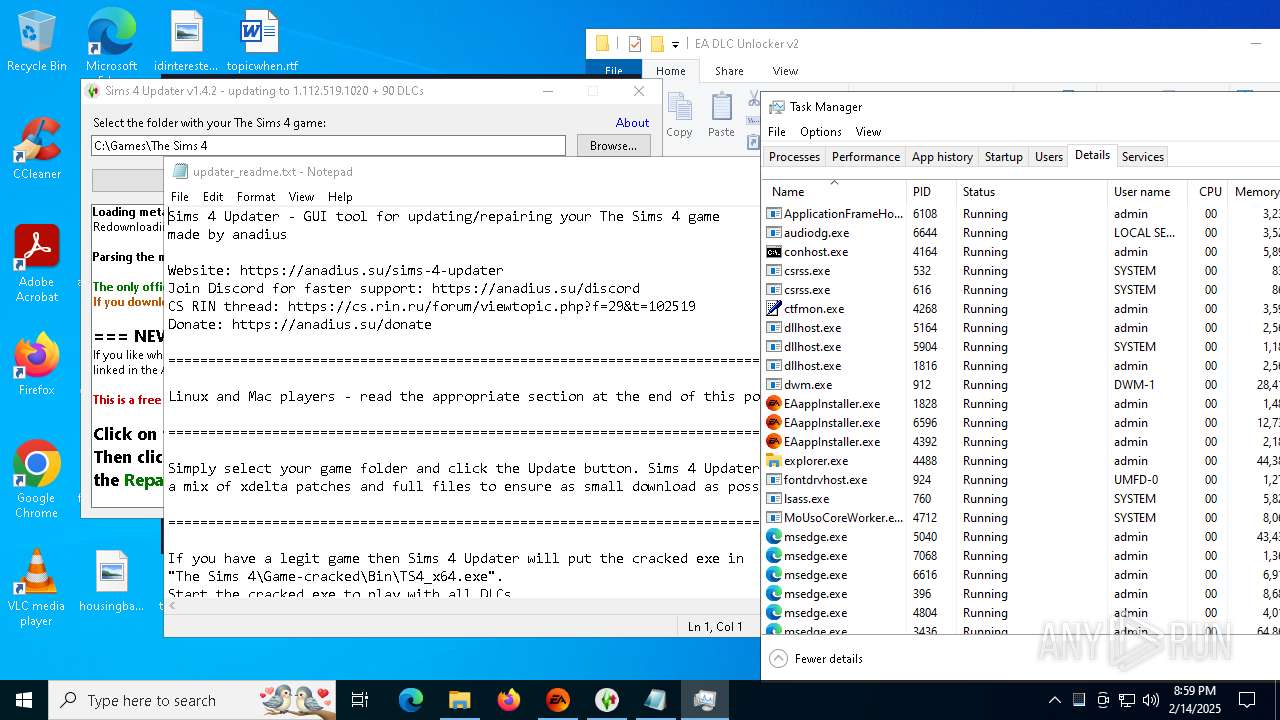Open Task Manager File menu
This screenshot has width=1280, height=720.
(777, 132)
